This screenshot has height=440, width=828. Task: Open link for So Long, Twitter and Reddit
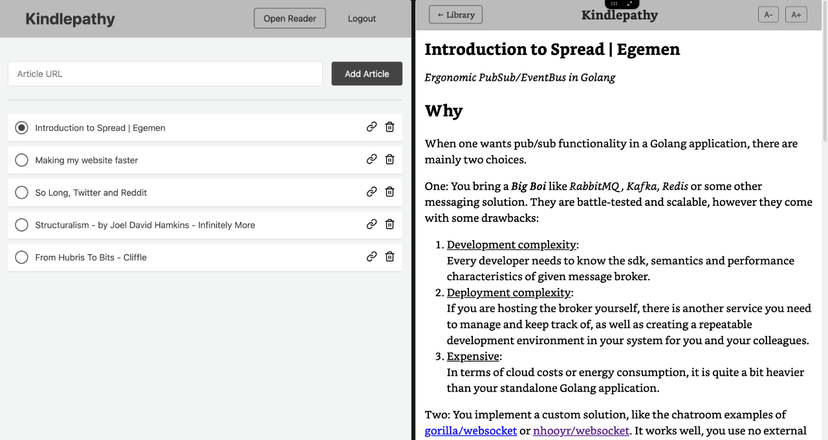tap(372, 192)
